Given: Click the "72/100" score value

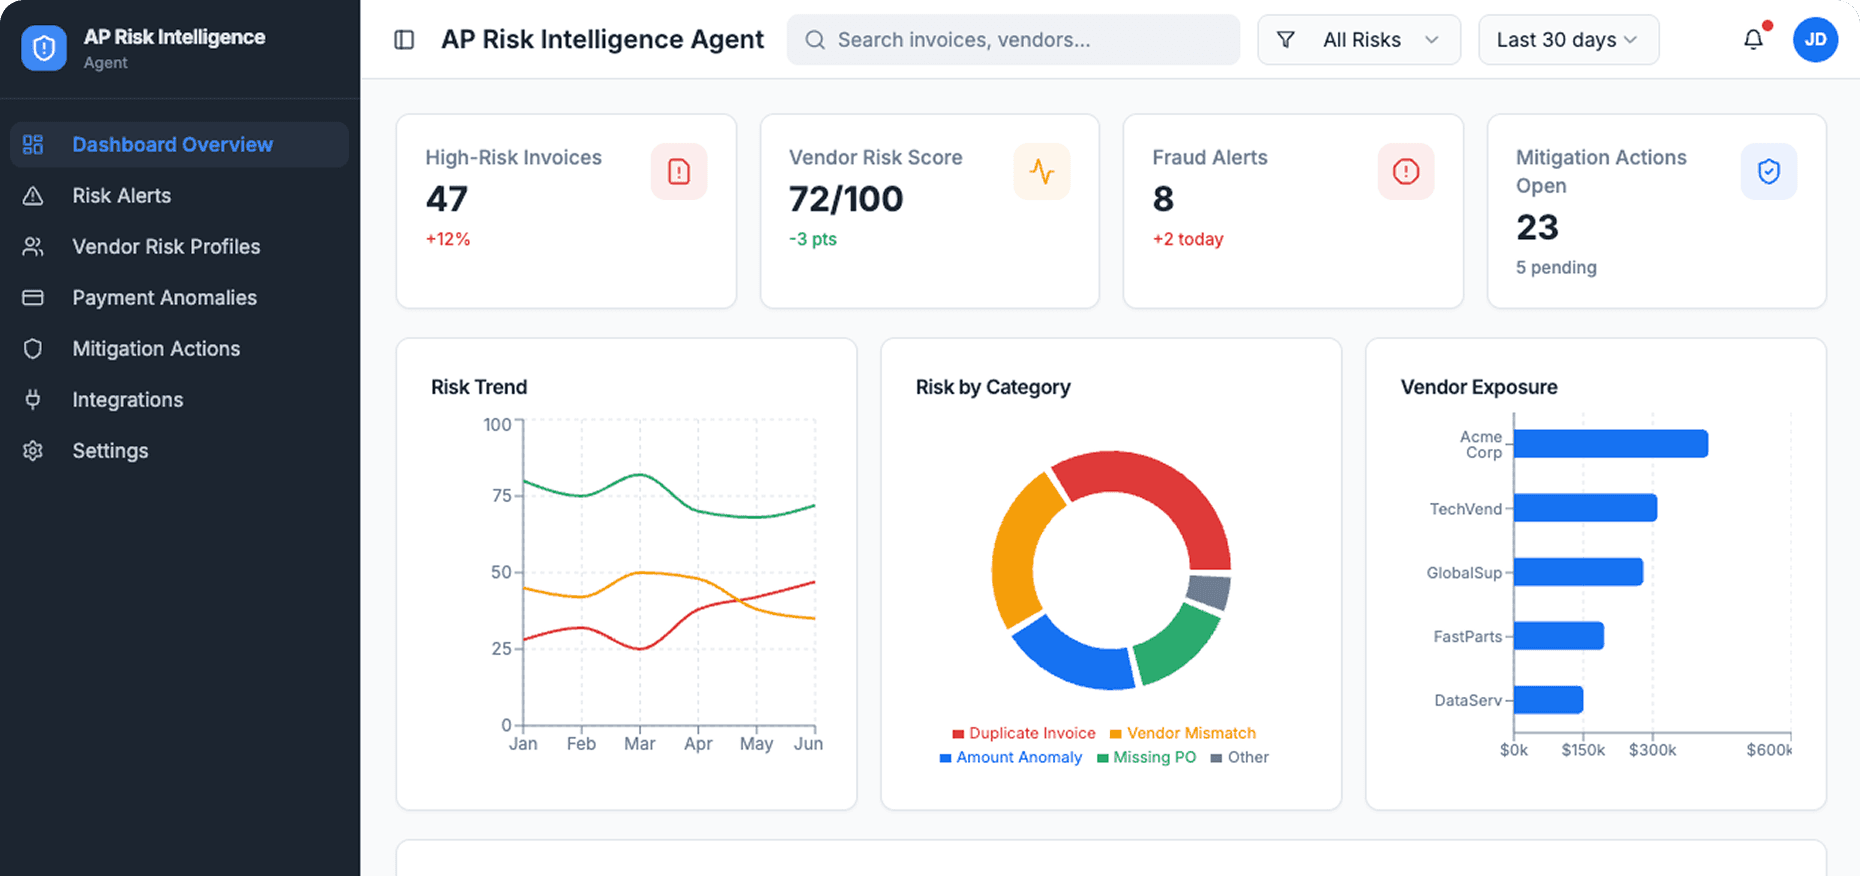Looking at the screenshot, I should (846, 199).
